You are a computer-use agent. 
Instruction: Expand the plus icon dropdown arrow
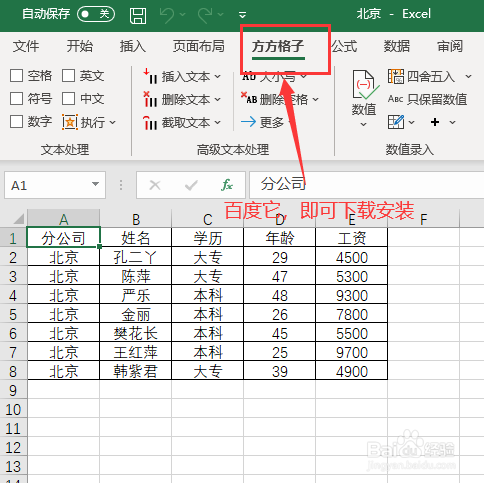452,122
